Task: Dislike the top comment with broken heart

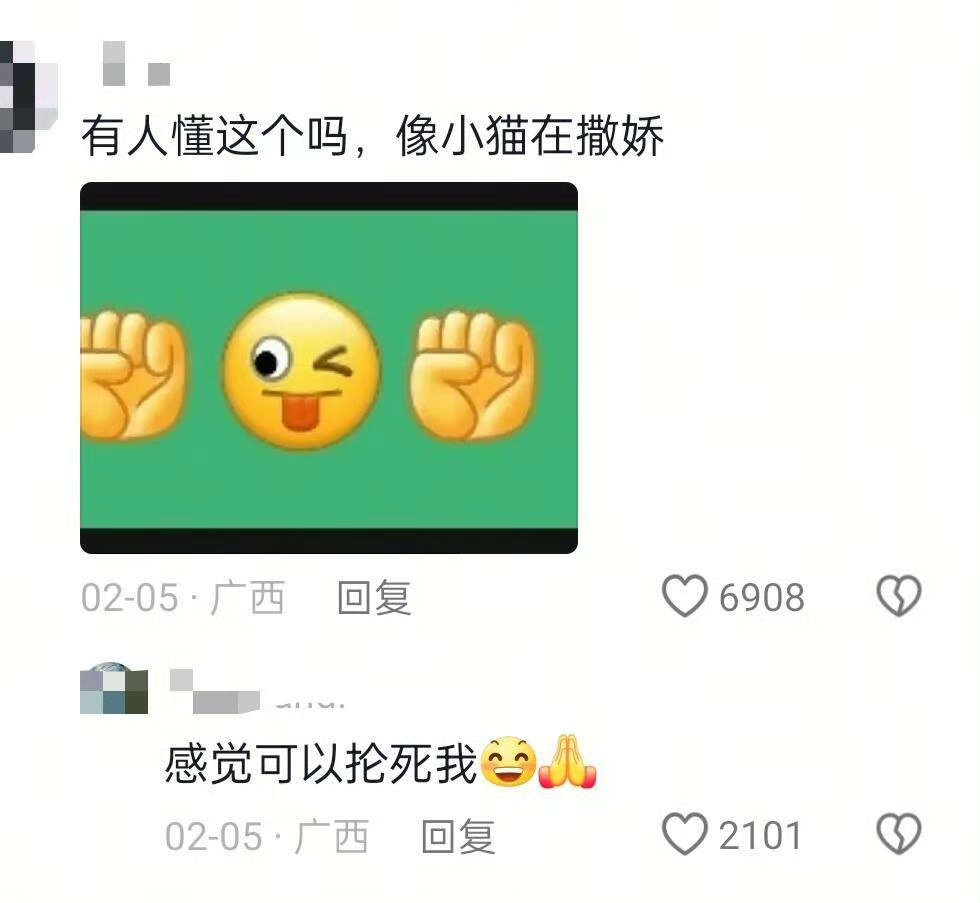Action: click(x=899, y=596)
